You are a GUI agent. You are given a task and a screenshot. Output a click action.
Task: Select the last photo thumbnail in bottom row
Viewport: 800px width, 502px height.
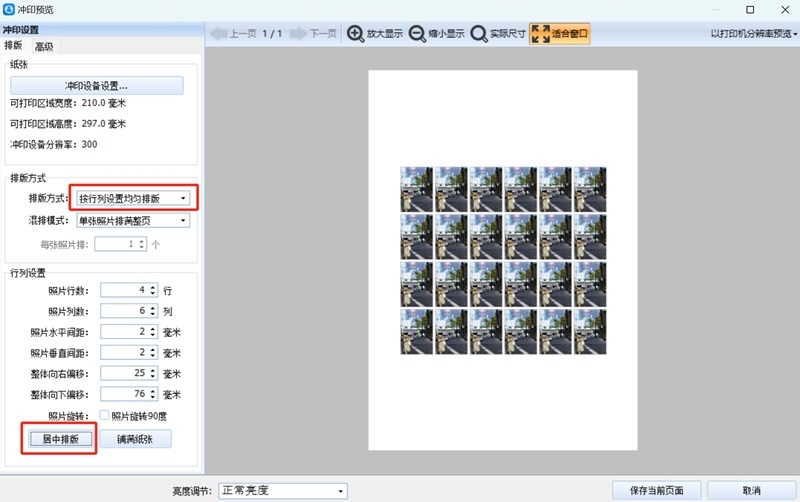pyautogui.click(x=590, y=332)
